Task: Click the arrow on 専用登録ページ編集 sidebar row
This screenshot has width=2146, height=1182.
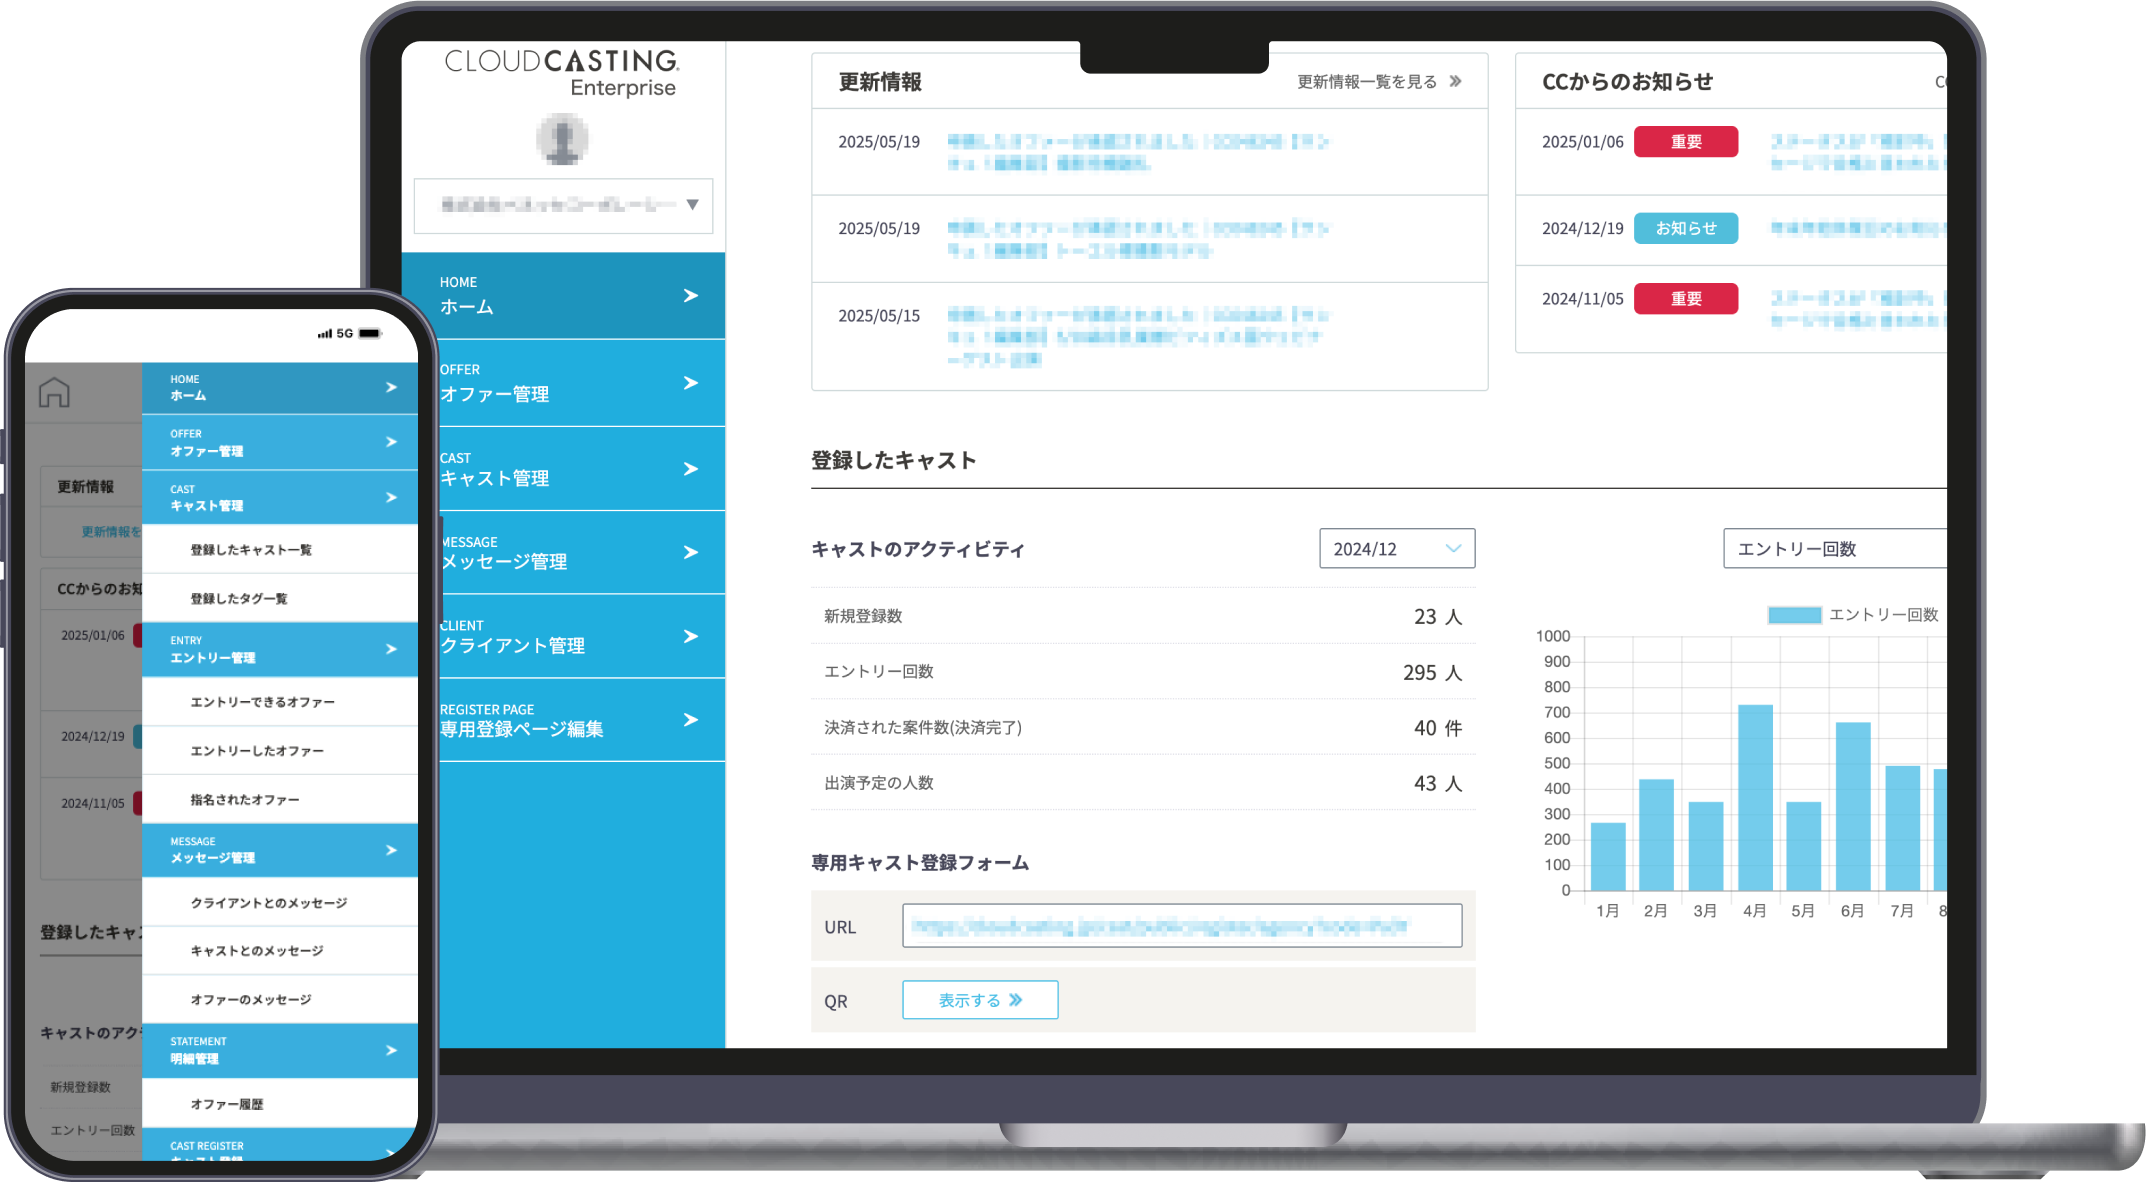Action: (690, 720)
